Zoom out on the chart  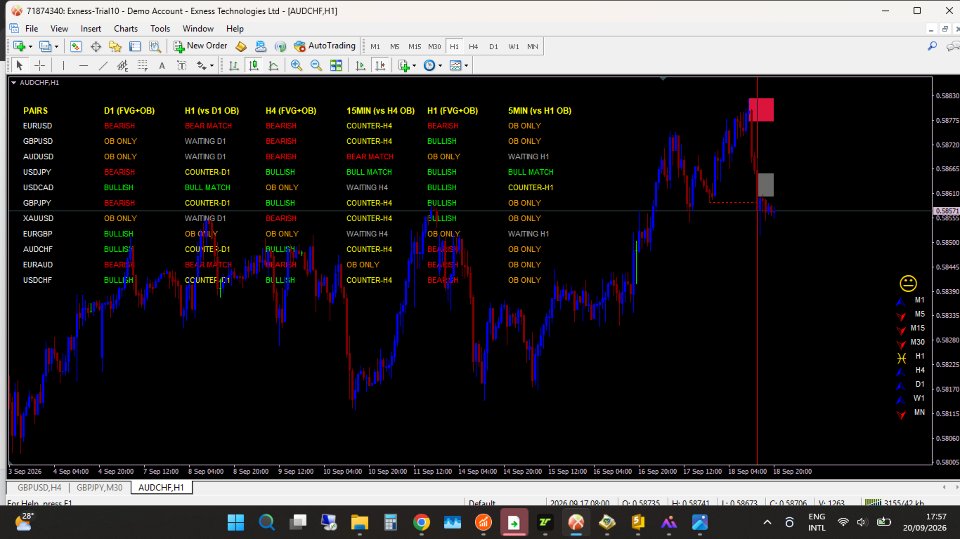click(316, 66)
